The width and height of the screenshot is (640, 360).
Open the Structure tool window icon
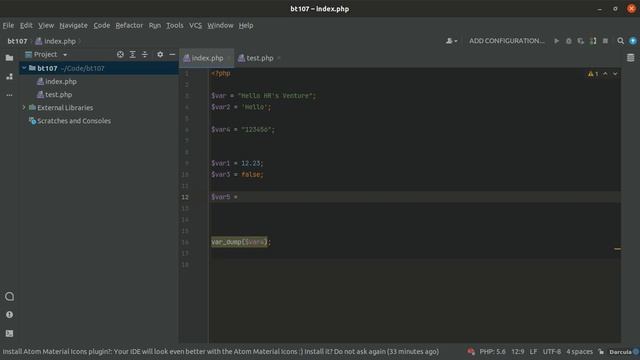pyautogui.click(x=9, y=76)
